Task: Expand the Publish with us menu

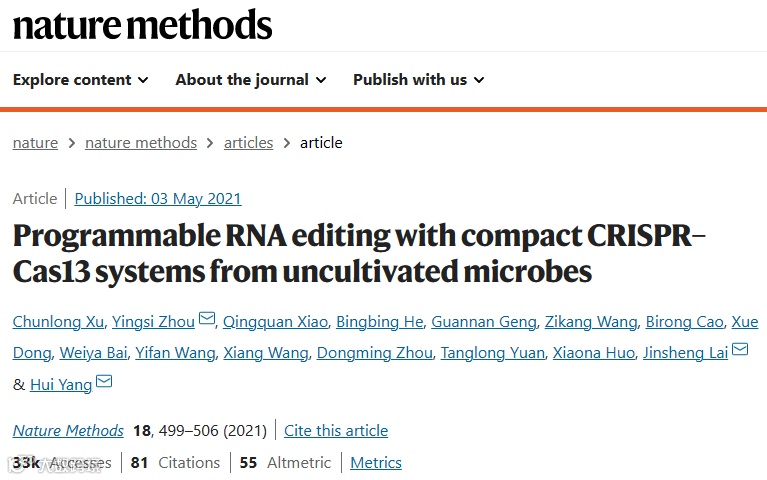Action: tap(419, 79)
